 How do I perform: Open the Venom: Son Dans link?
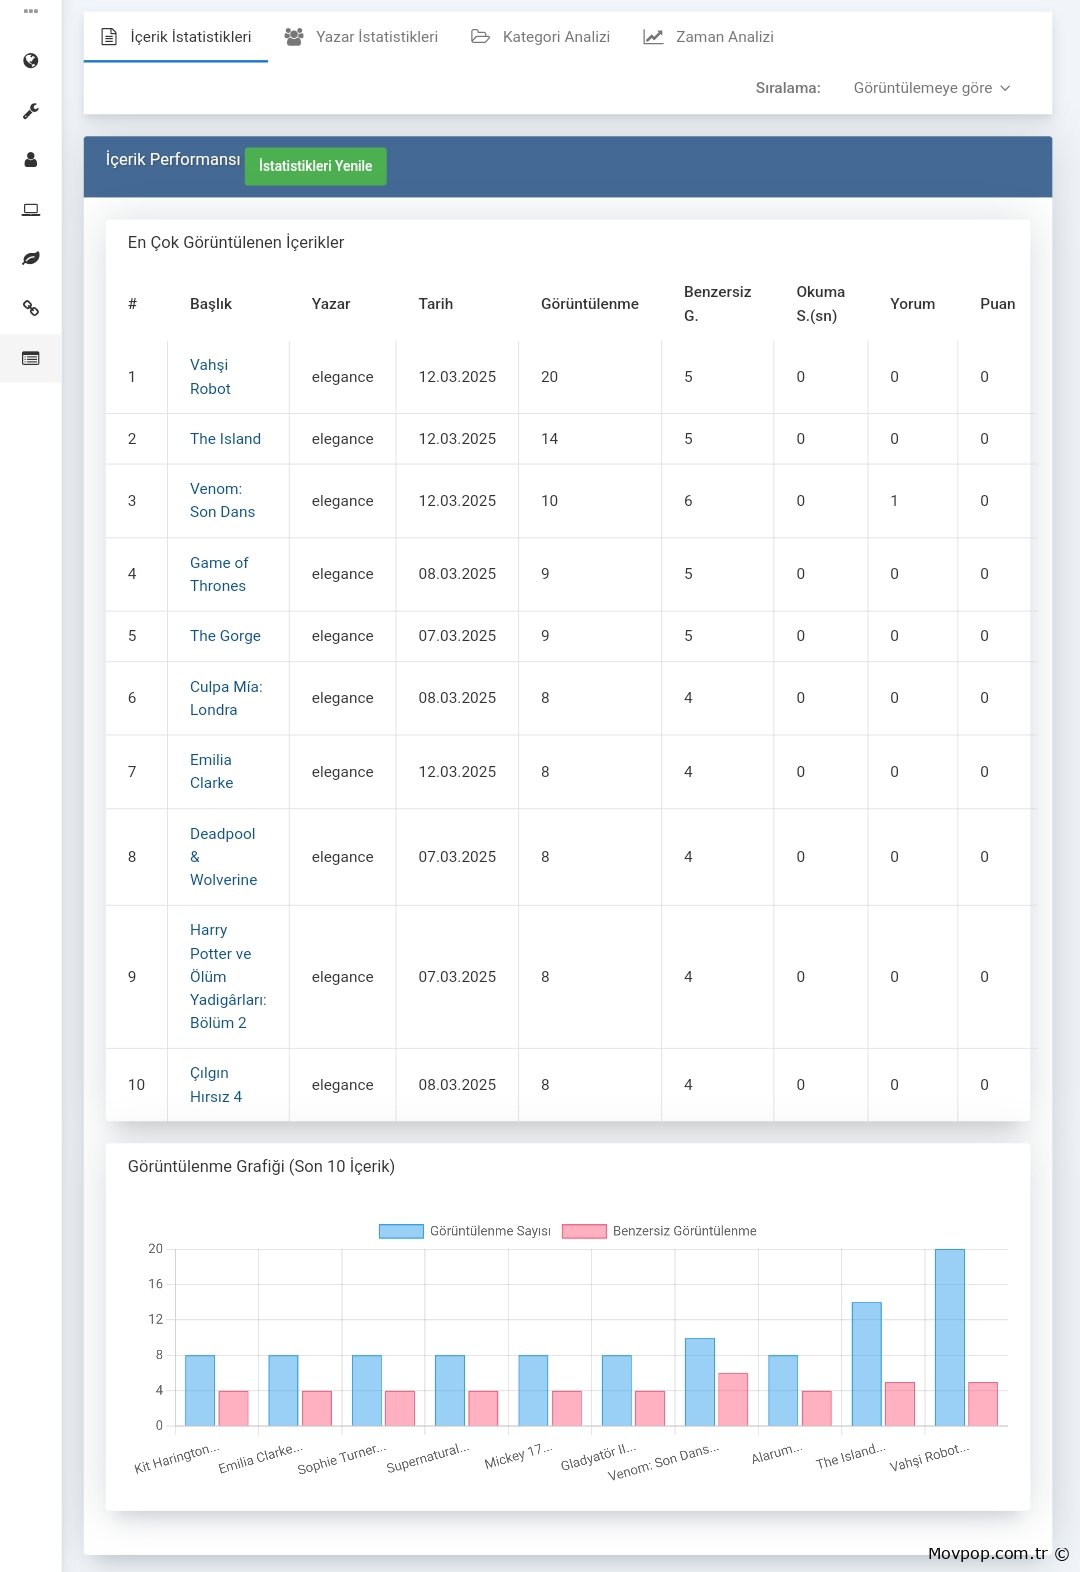coord(222,500)
